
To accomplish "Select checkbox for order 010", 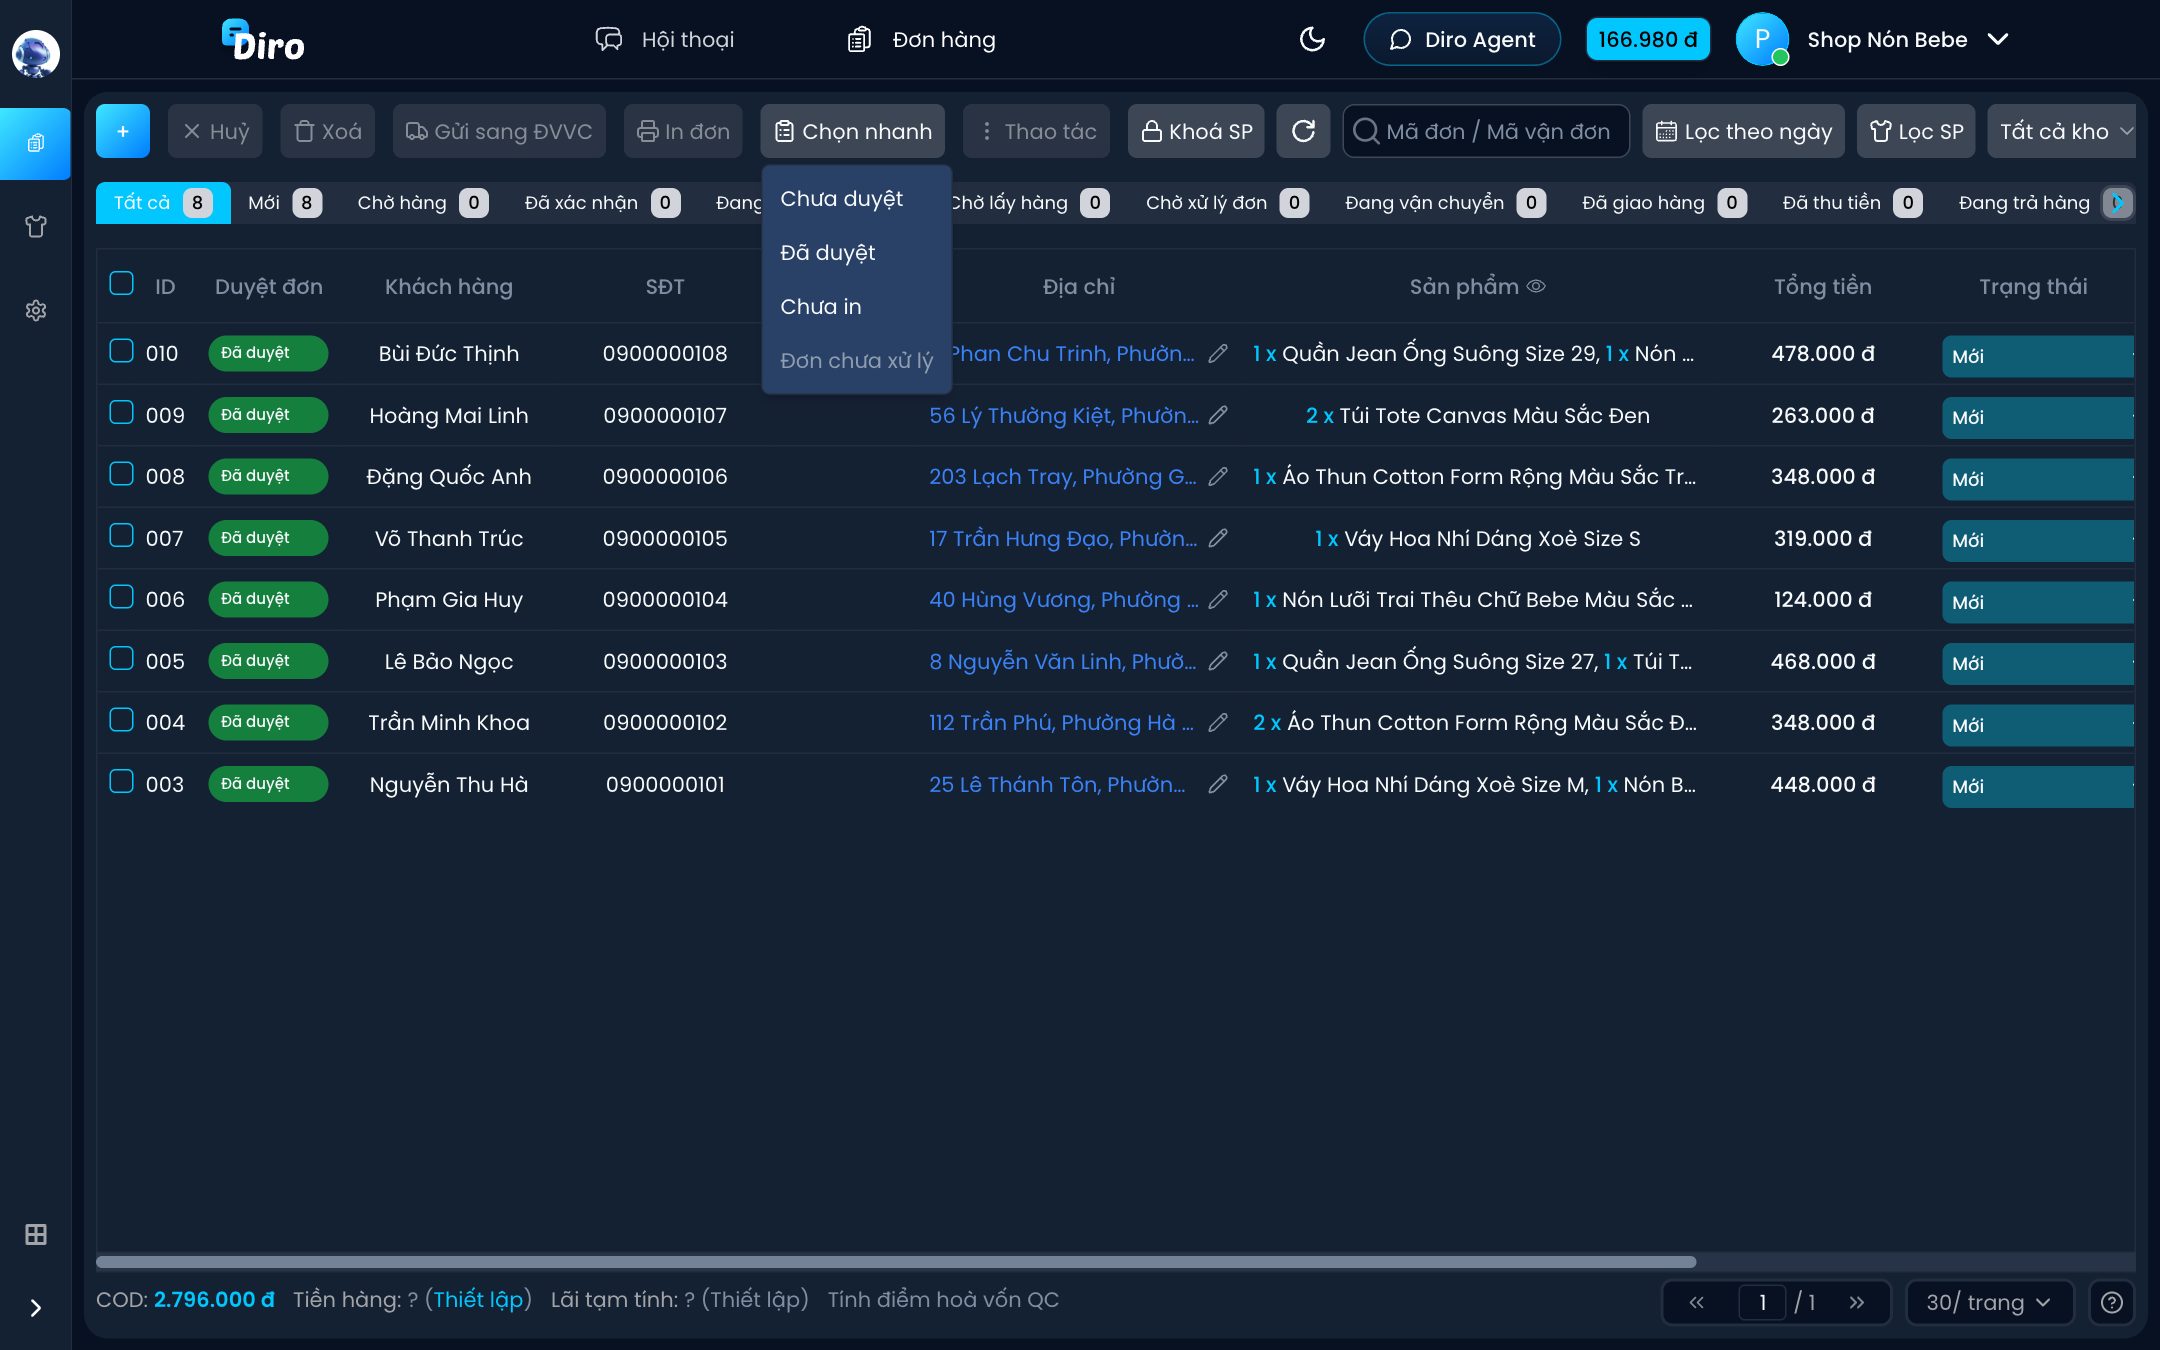I will pos(121,351).
